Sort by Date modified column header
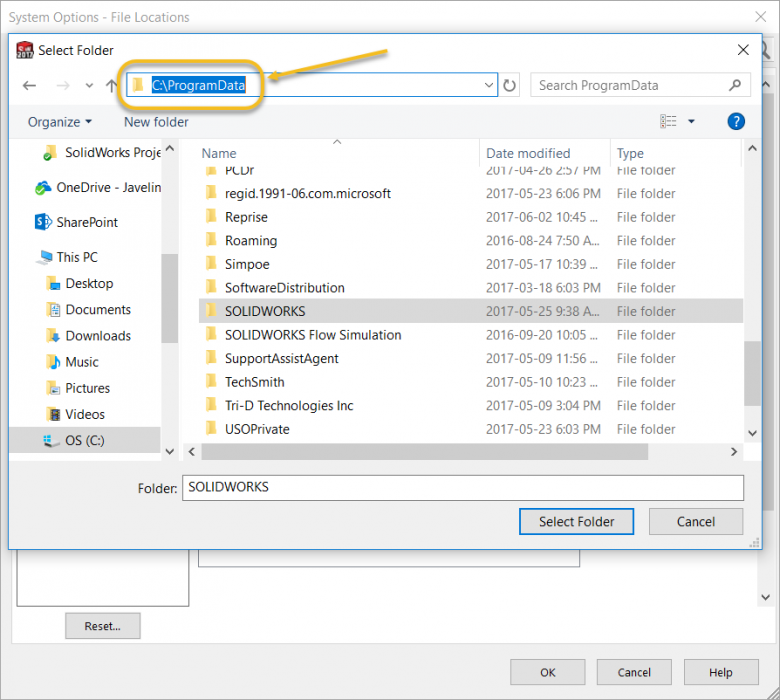This screenshot has width=780, height=700. pyautogui.click(x=528, y=153)
